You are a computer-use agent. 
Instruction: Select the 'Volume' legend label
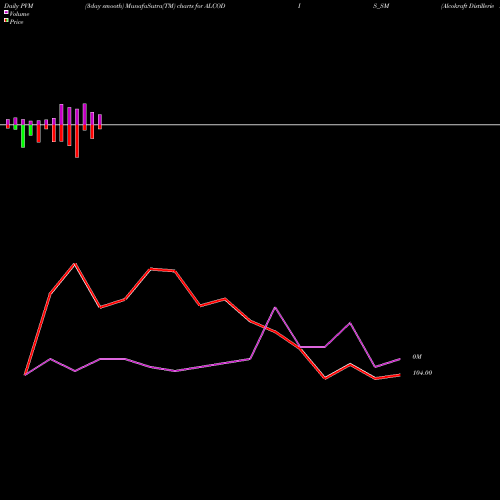19,14
